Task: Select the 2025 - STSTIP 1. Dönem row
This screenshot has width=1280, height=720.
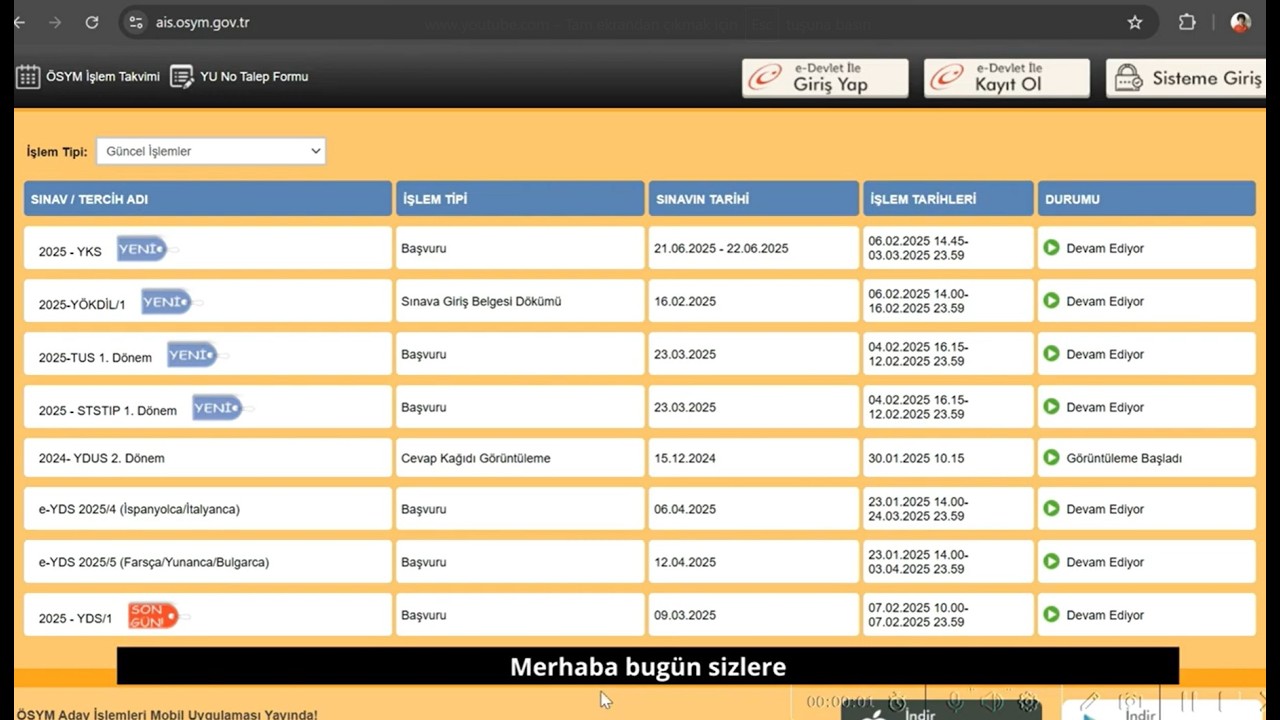Action: click(640, 407)
